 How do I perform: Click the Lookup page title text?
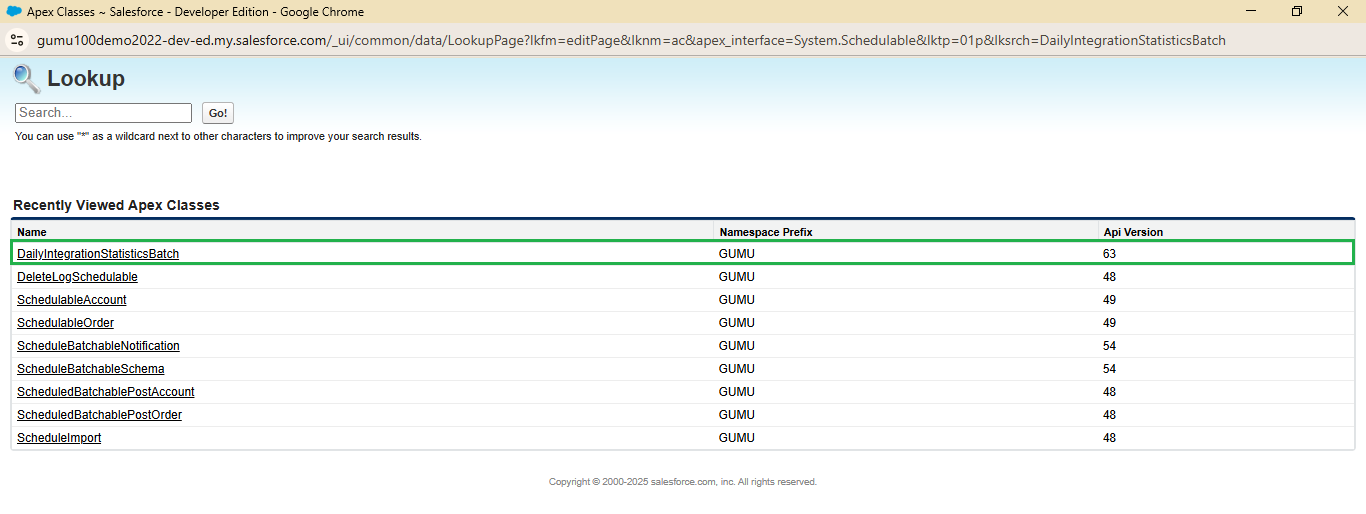click(86, 79)
